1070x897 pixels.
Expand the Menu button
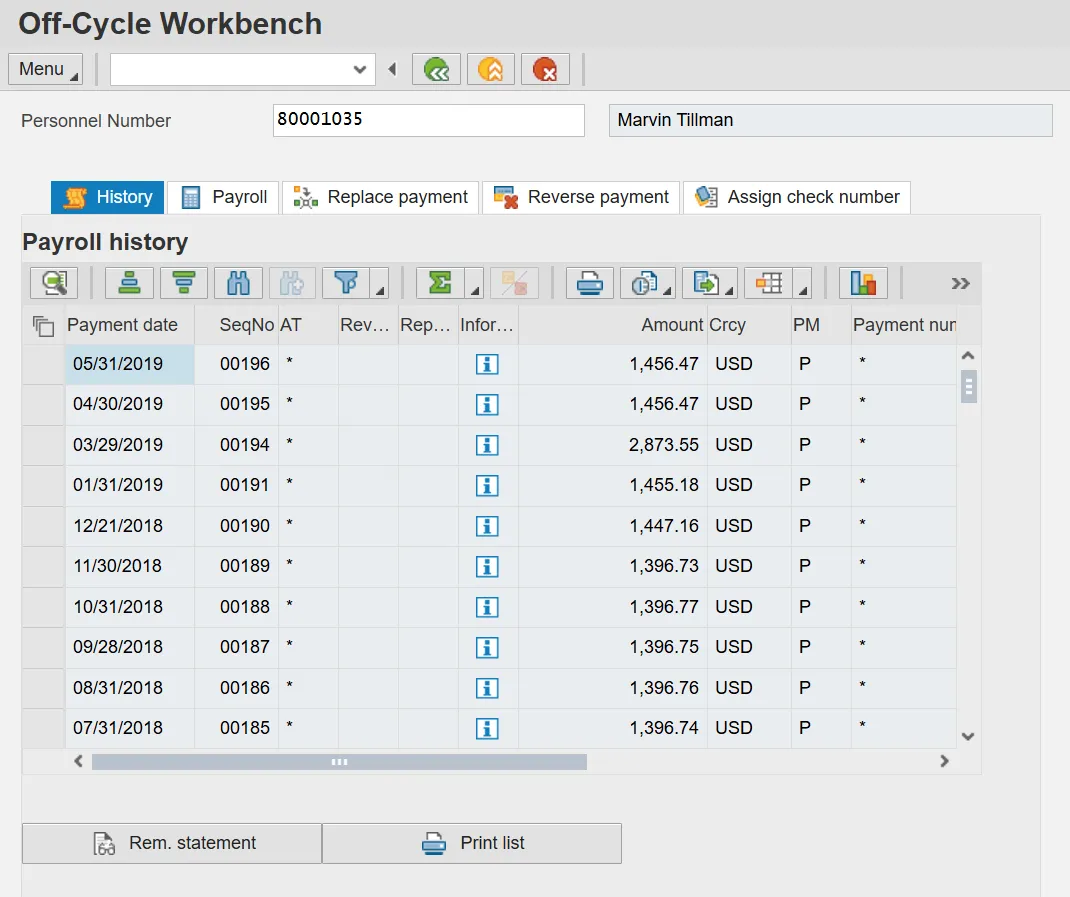(x=45, y=70)
